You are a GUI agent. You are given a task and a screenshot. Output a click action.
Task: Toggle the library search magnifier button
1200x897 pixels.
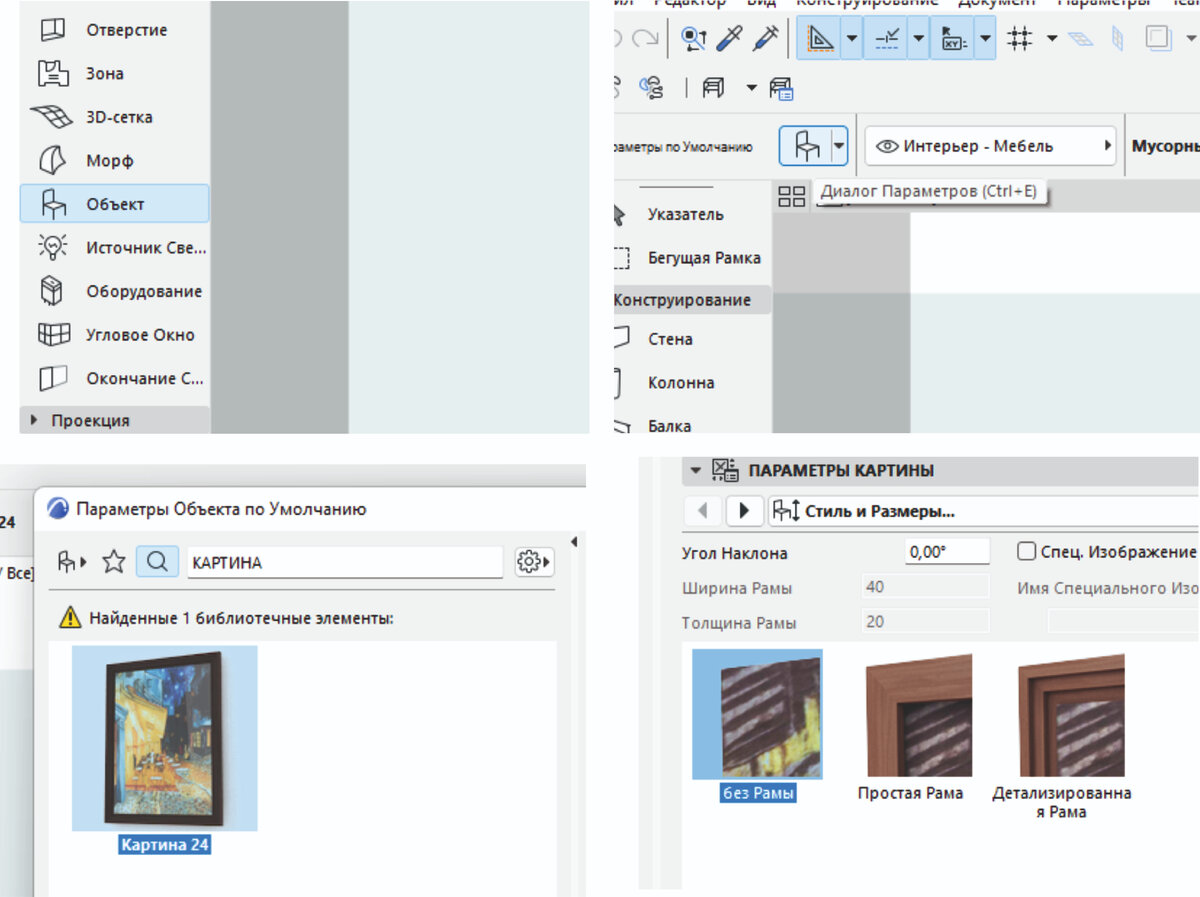point(157,562)
